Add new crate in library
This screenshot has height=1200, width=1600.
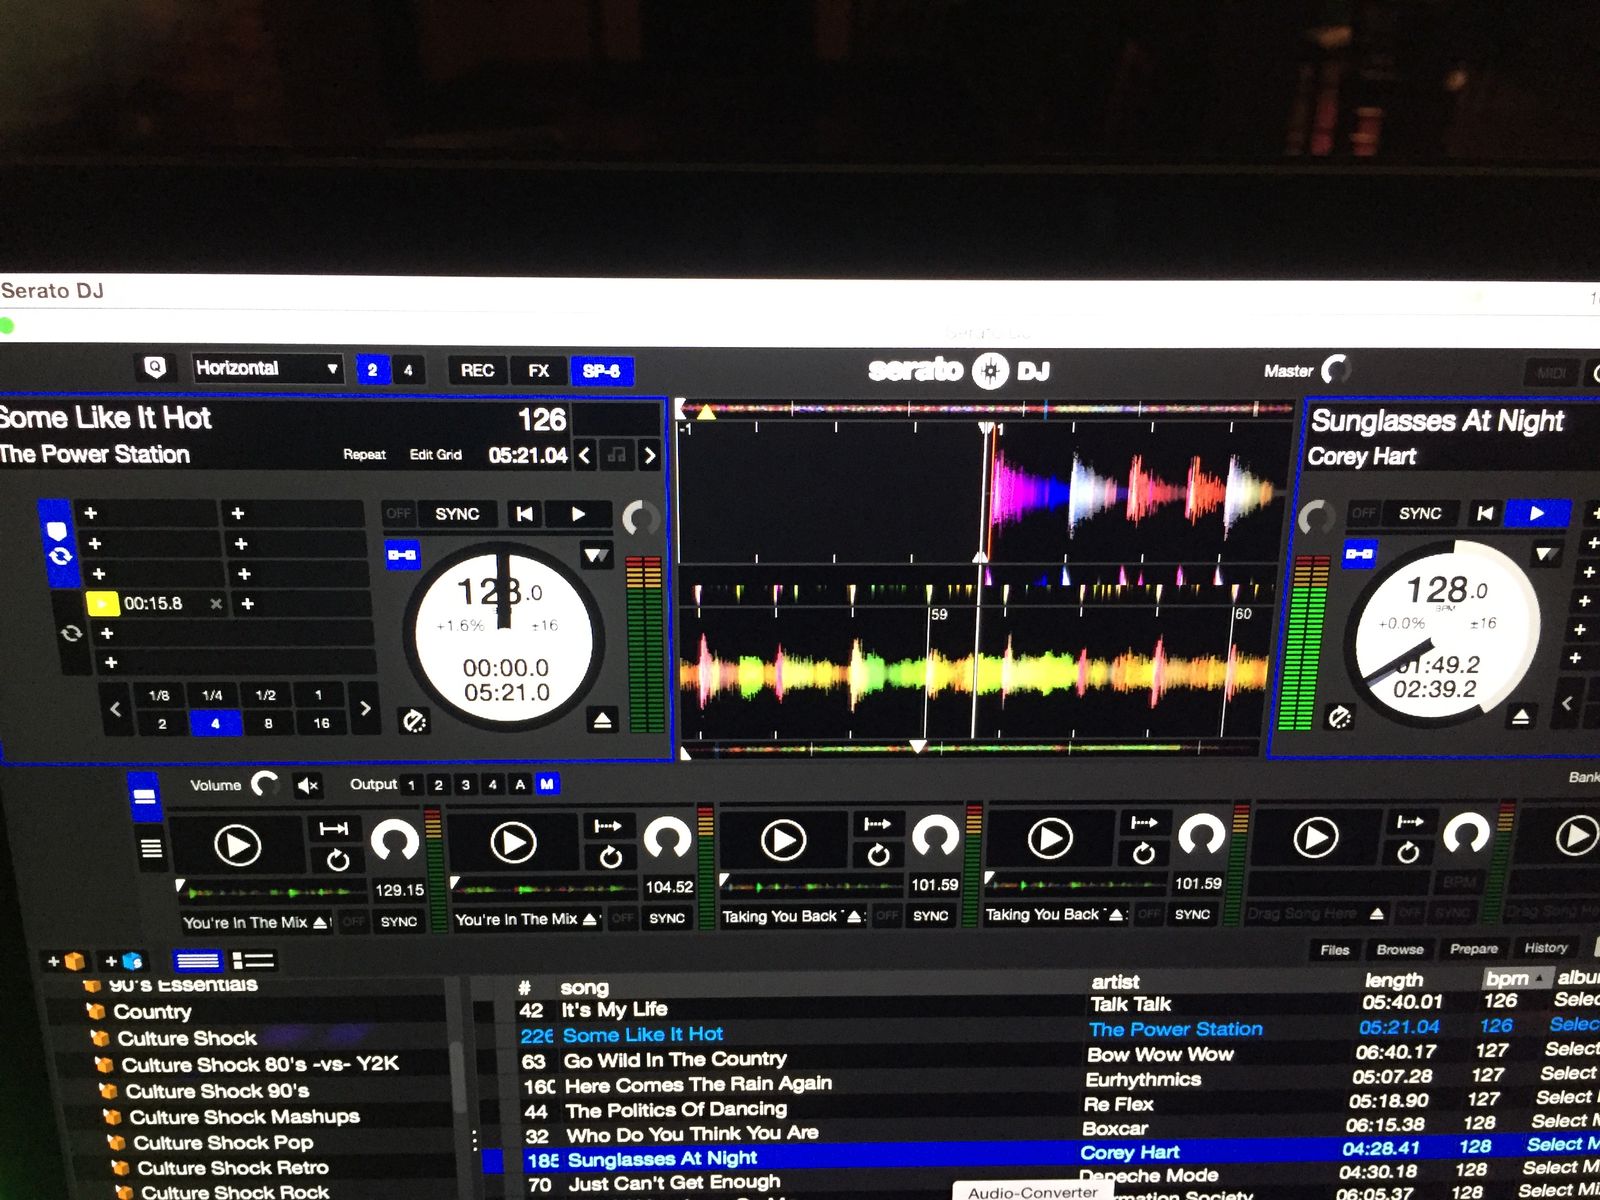pyautogui.click(x=67, y=961)
